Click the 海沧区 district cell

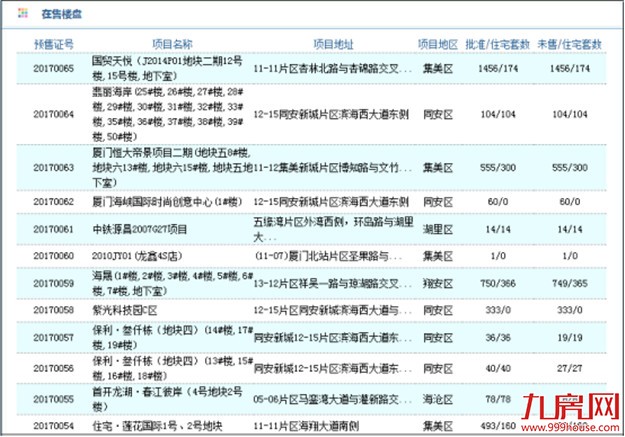coord(438,400)
